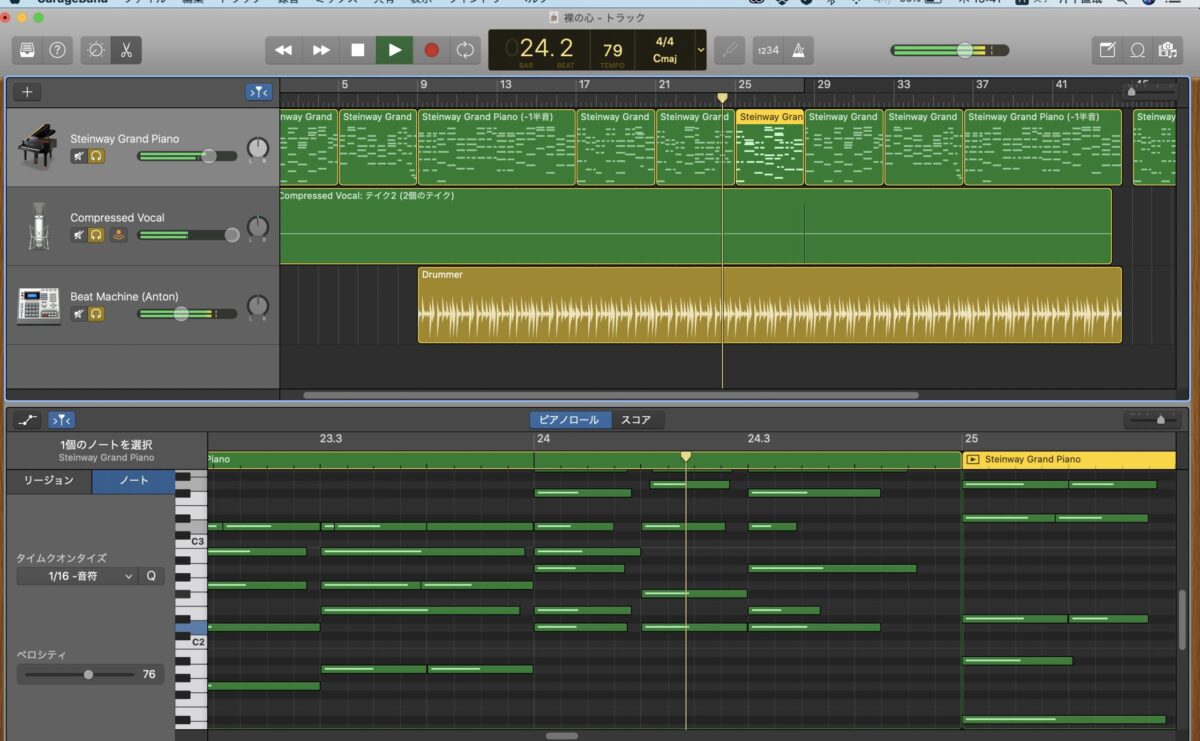Switch to the スコア tab
Screen dimensions: 1200x741
[x=637, y=420]
